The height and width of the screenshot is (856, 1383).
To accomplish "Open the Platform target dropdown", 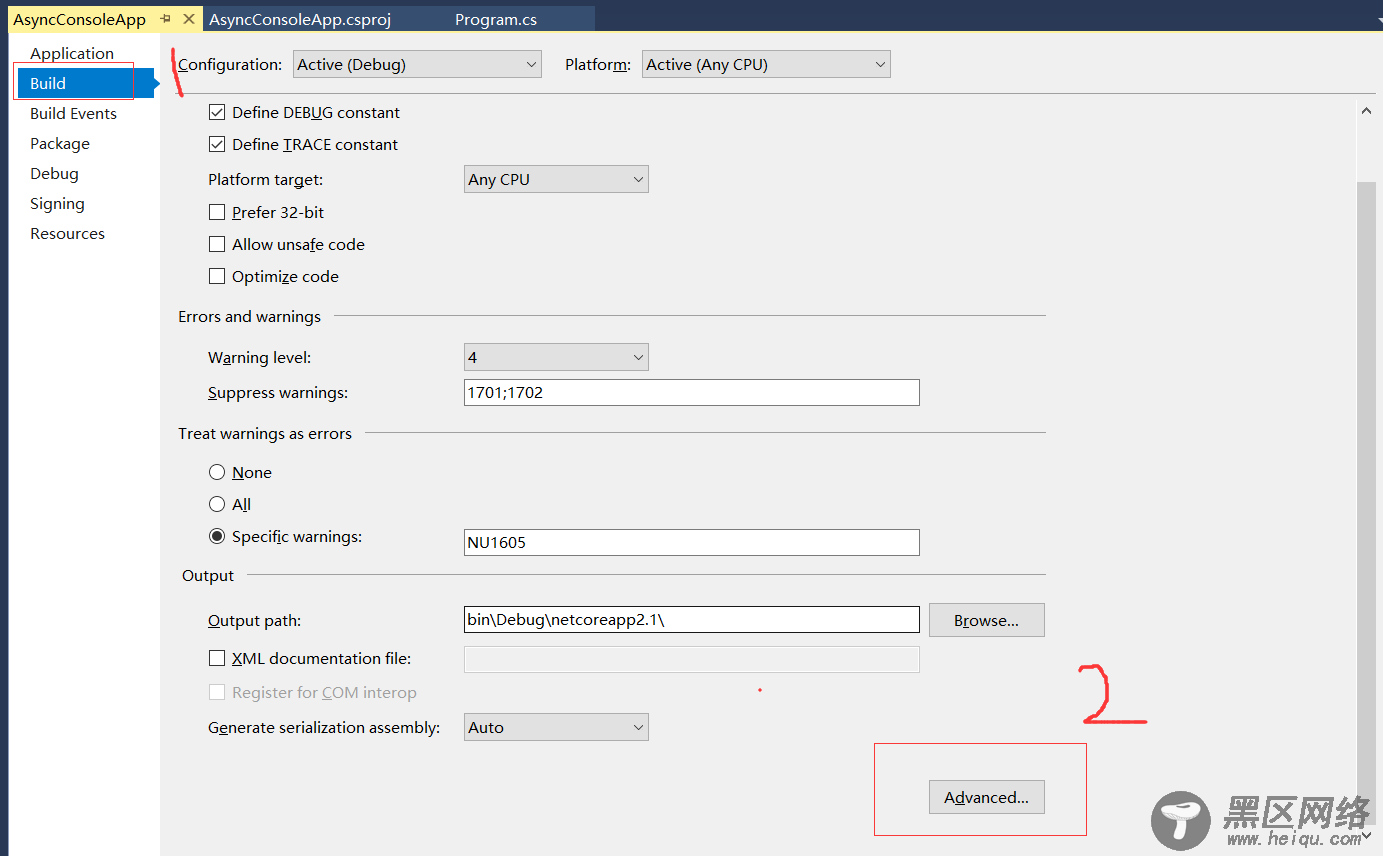I will click(556, 179).
